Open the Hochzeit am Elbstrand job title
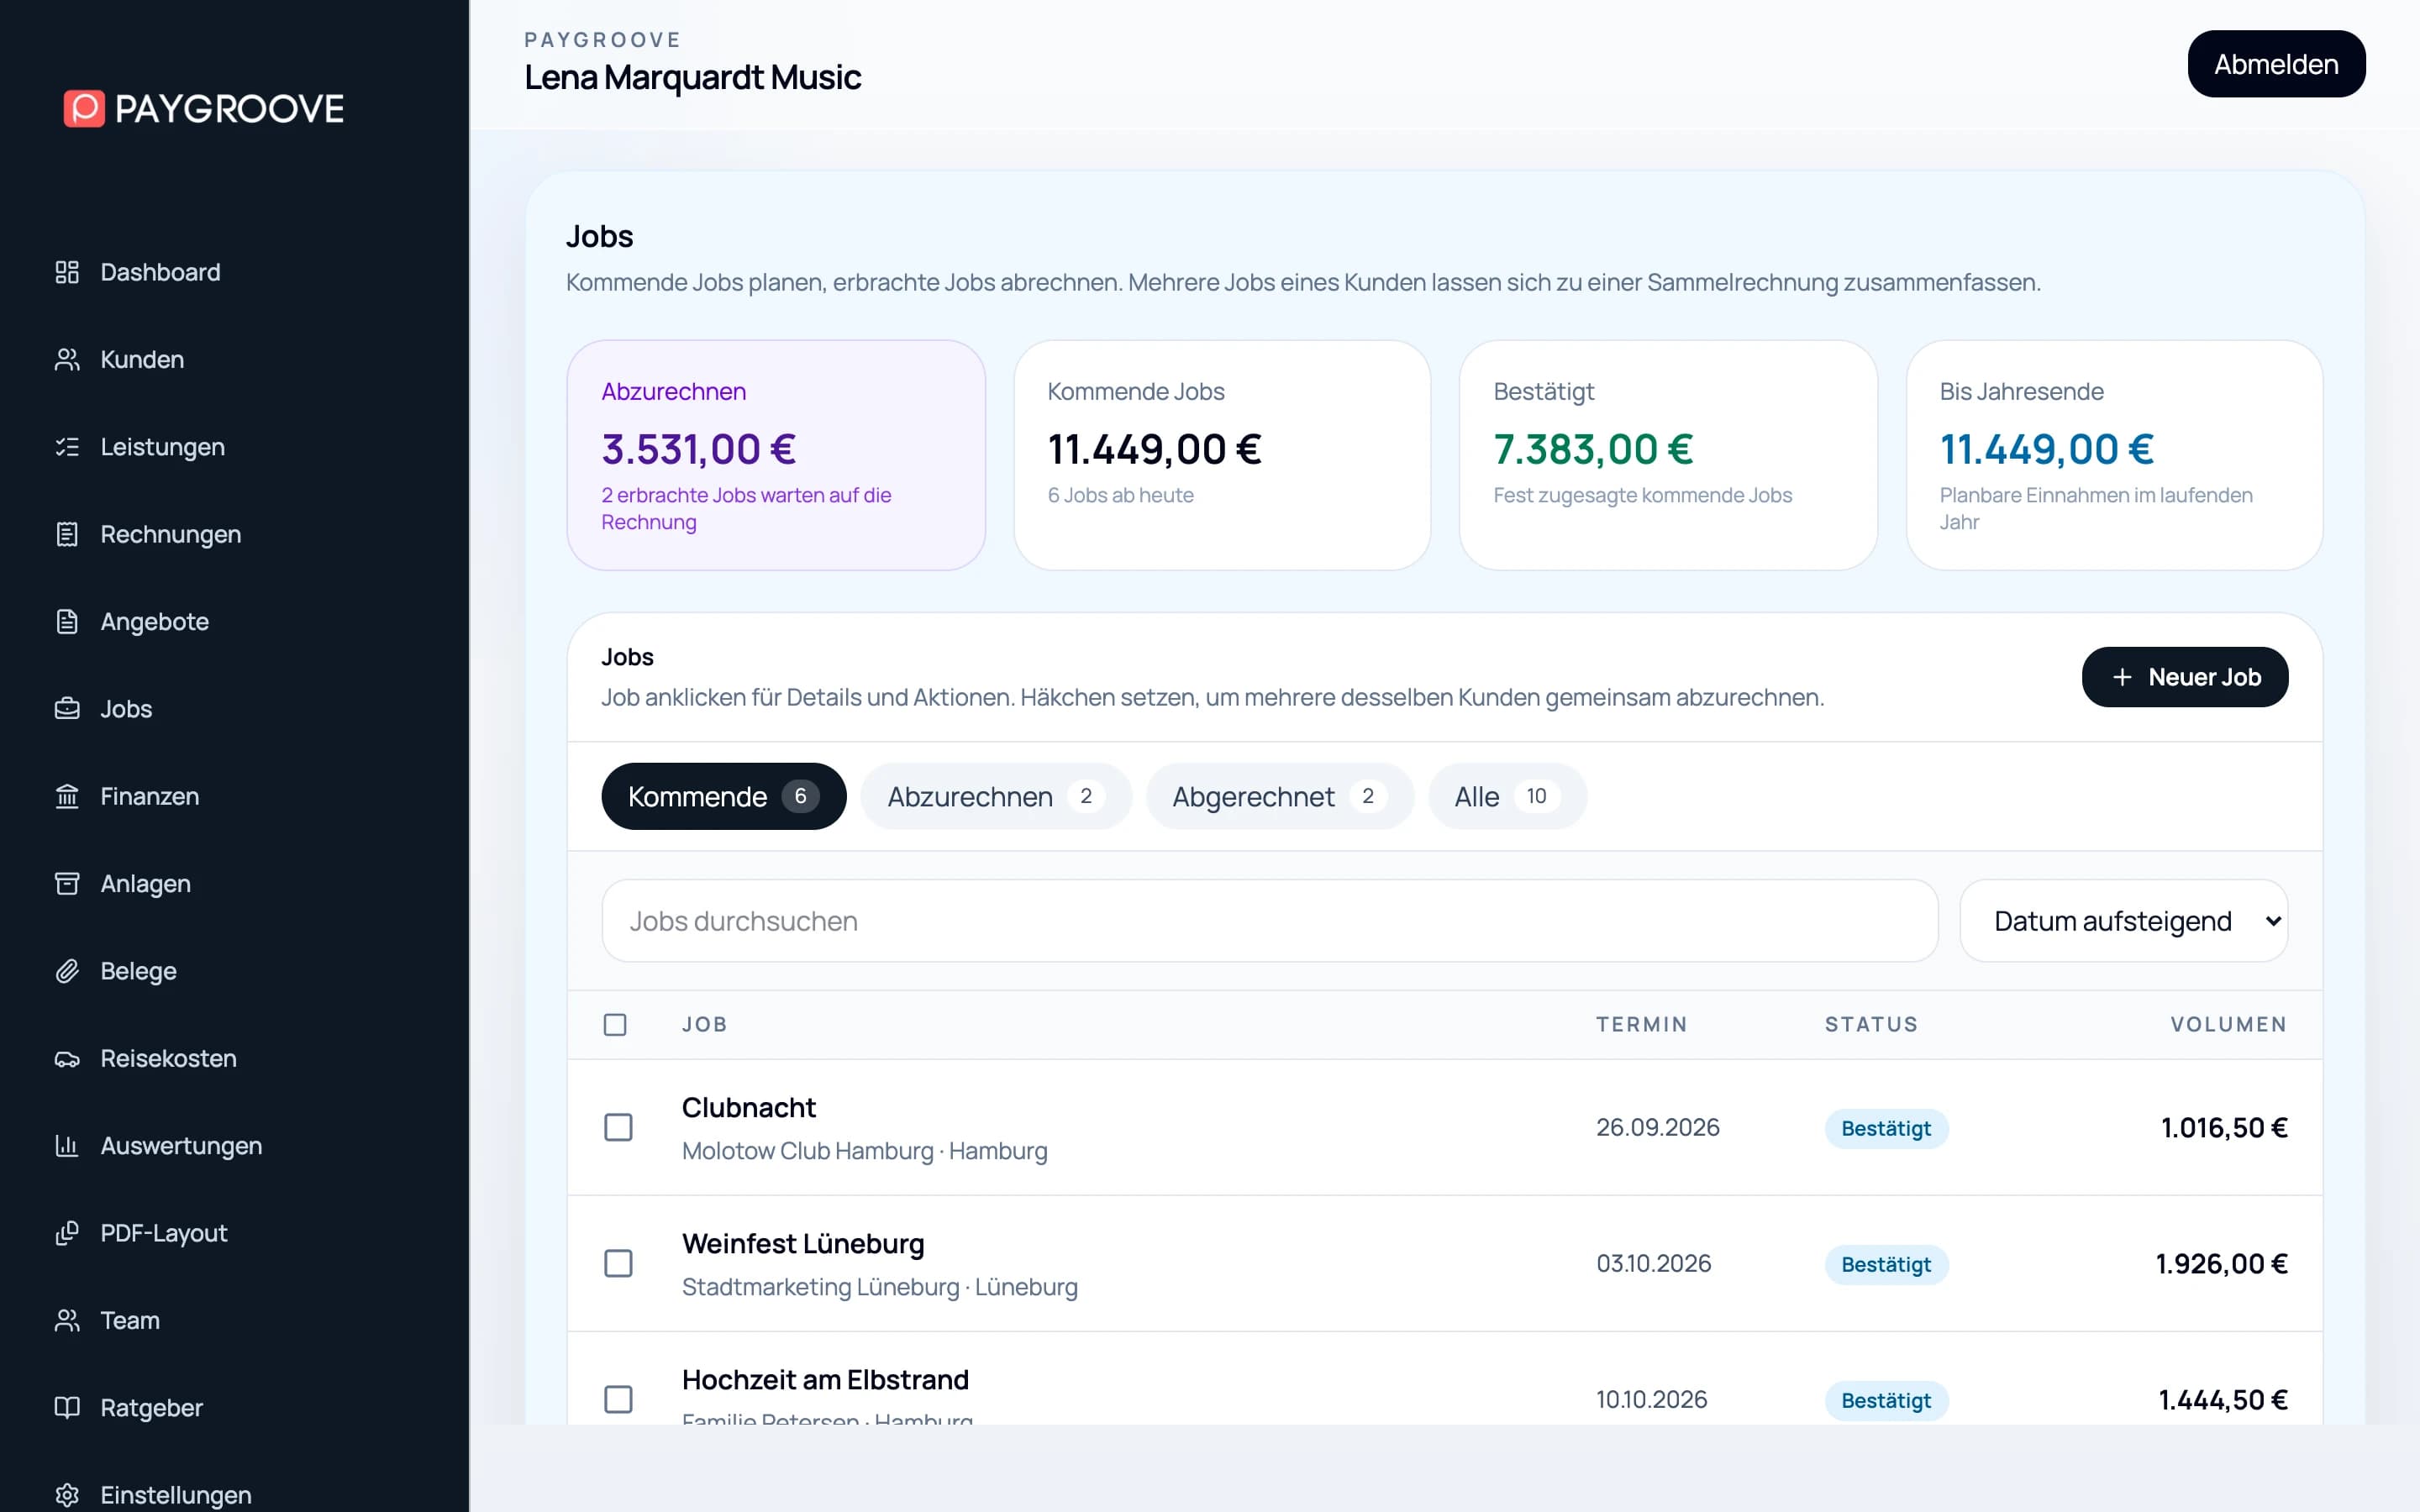Screen dimensions: 2420x1512 (825, 1379)
